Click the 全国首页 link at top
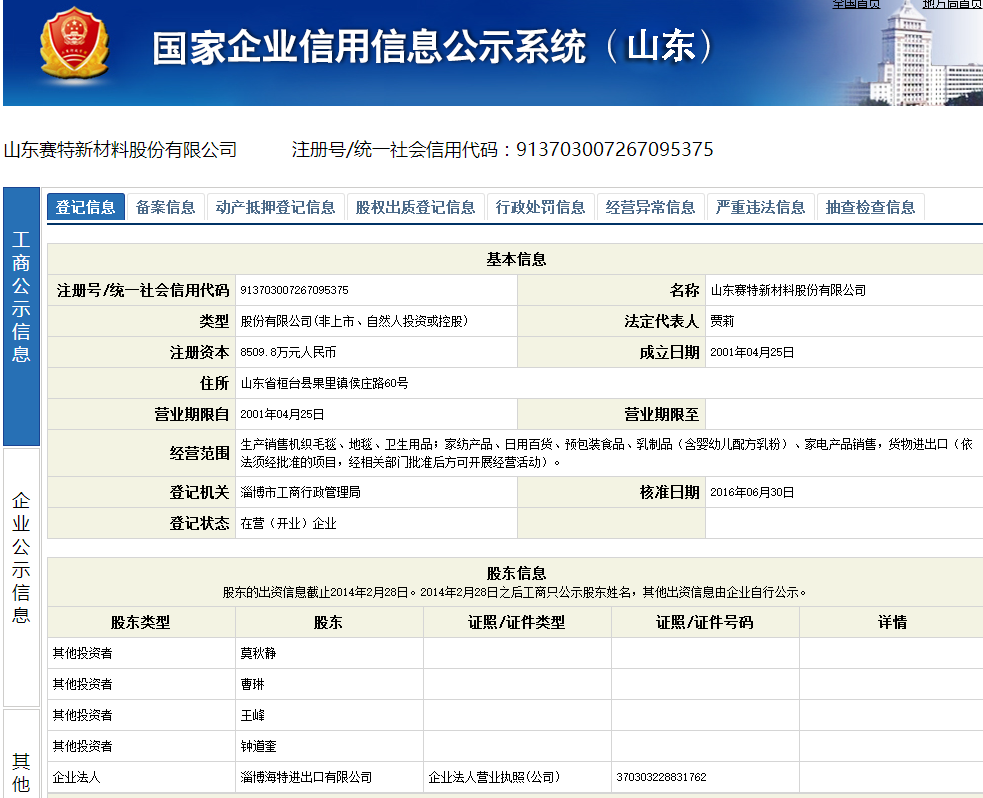The height and width of the screenshot is (798, 983). click(856, 4)
